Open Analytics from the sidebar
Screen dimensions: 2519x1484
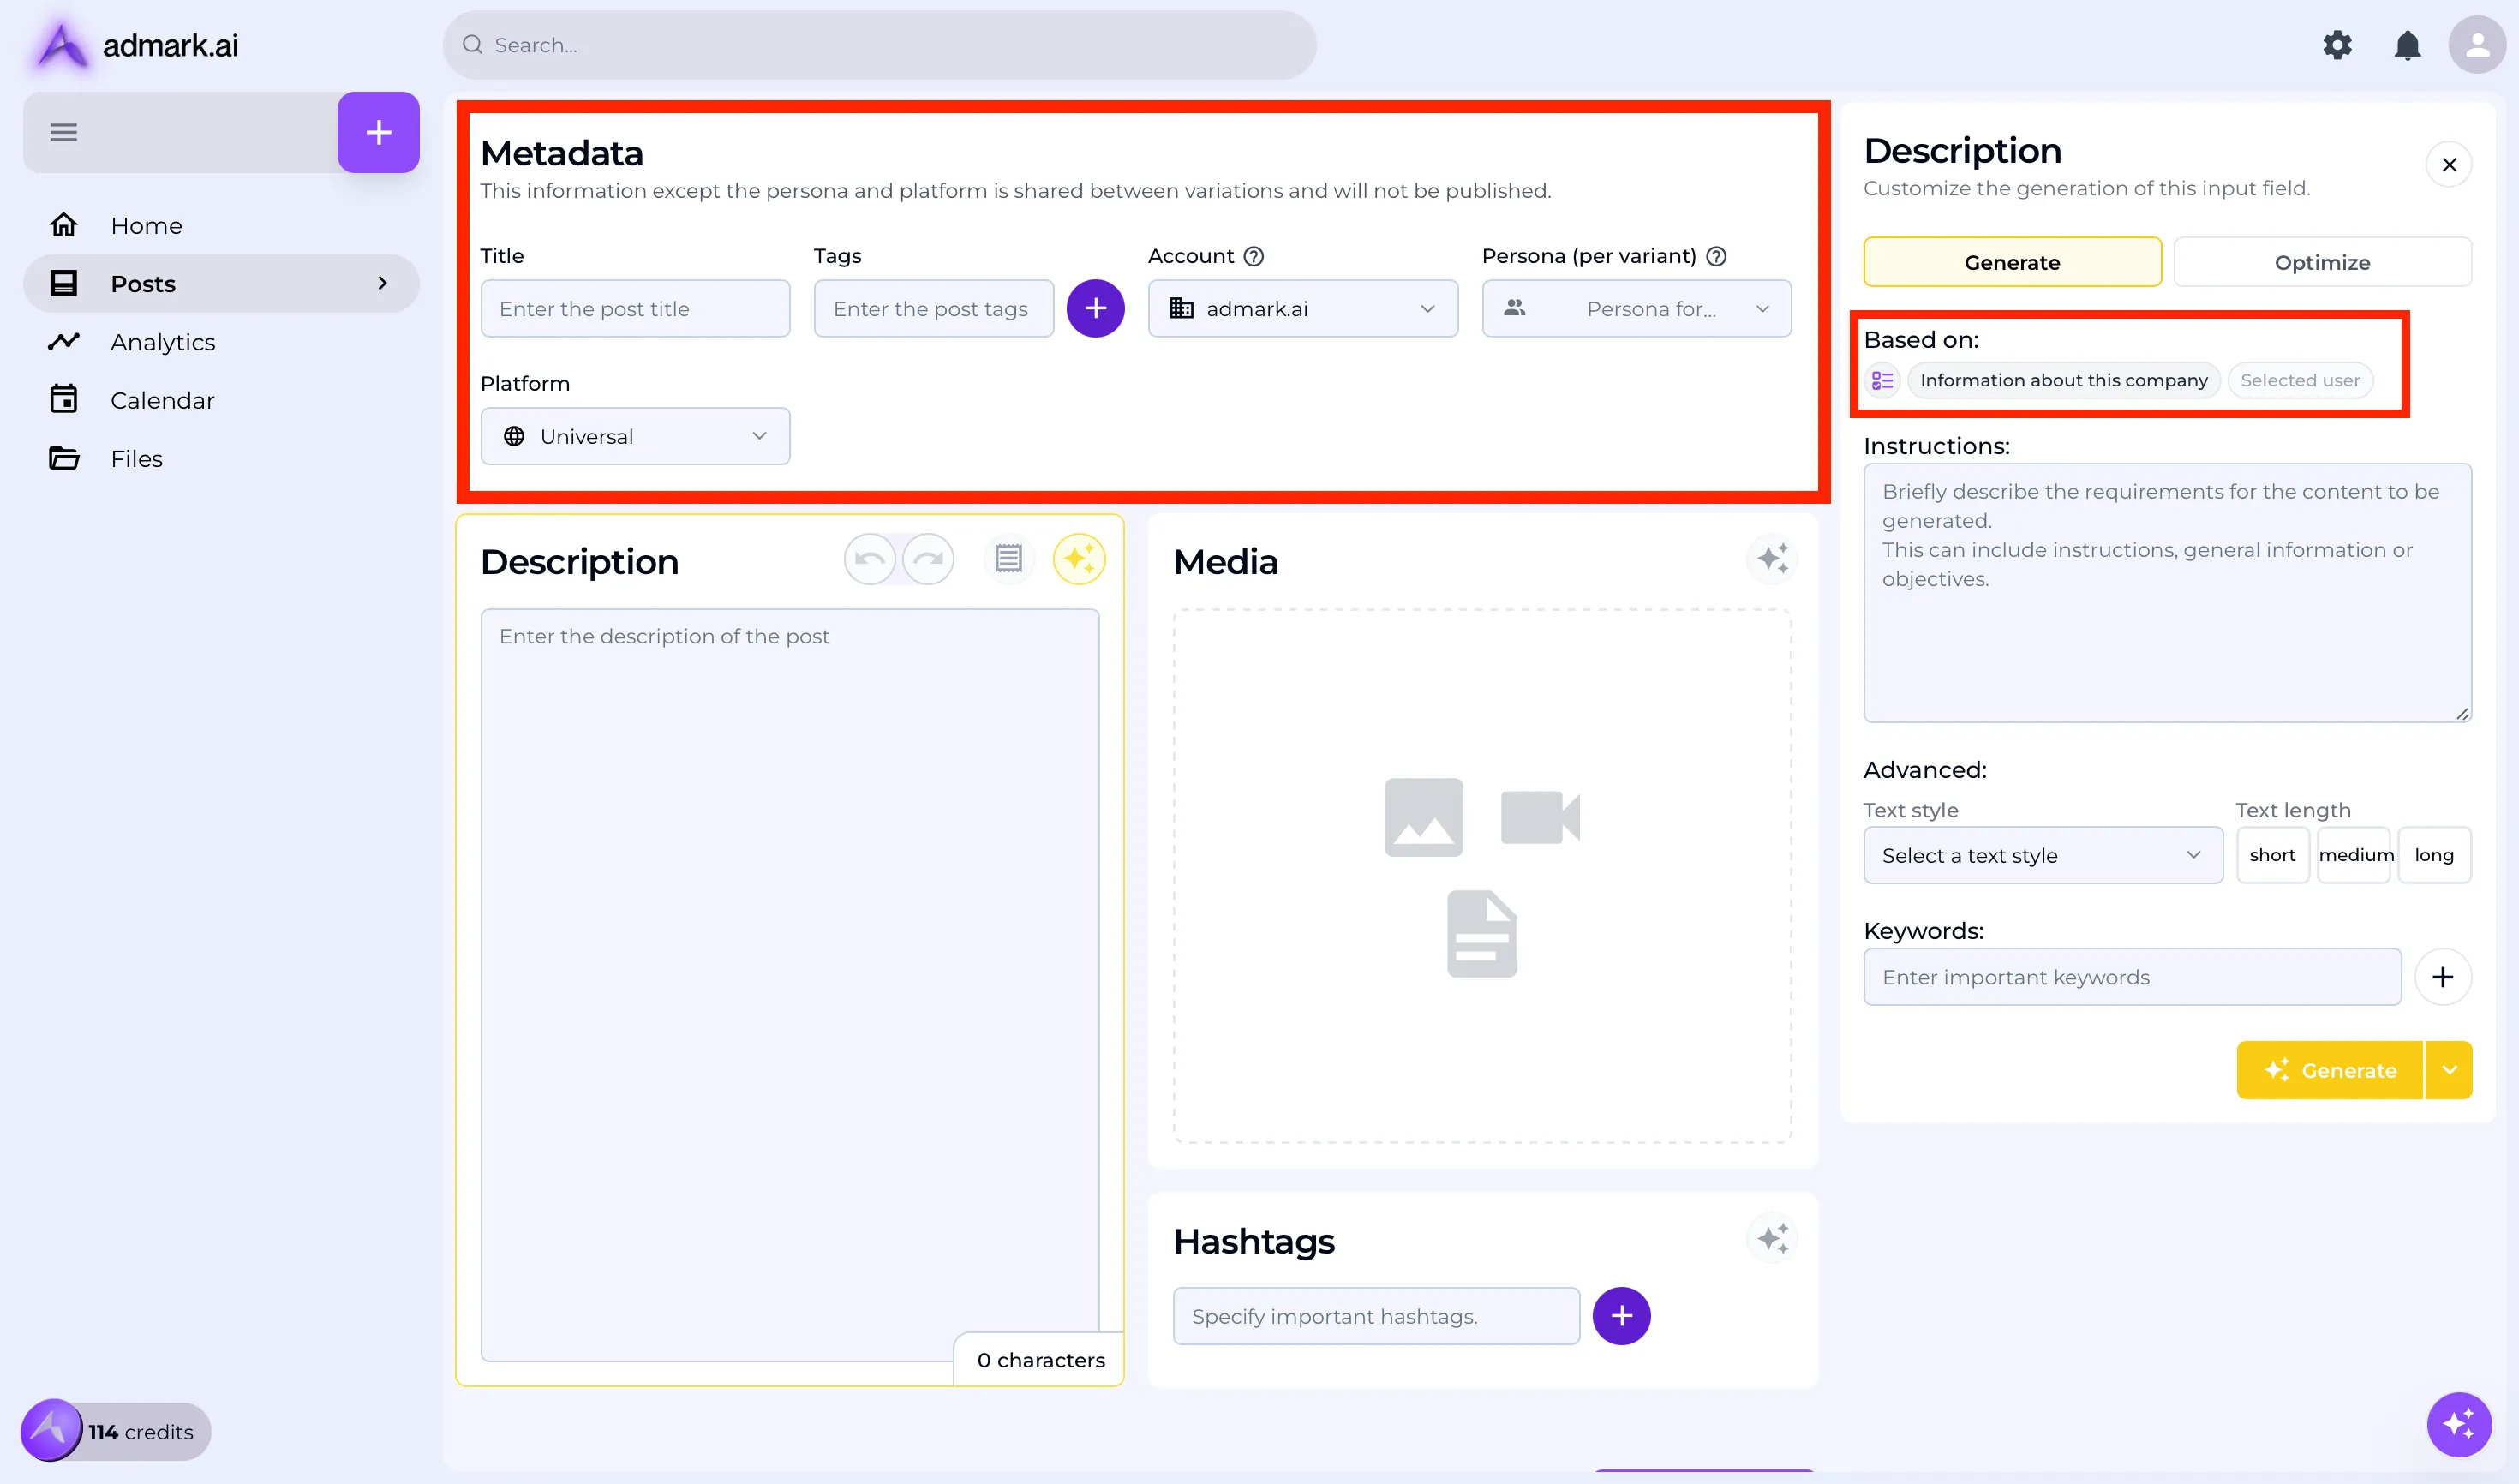click(162, 342)
